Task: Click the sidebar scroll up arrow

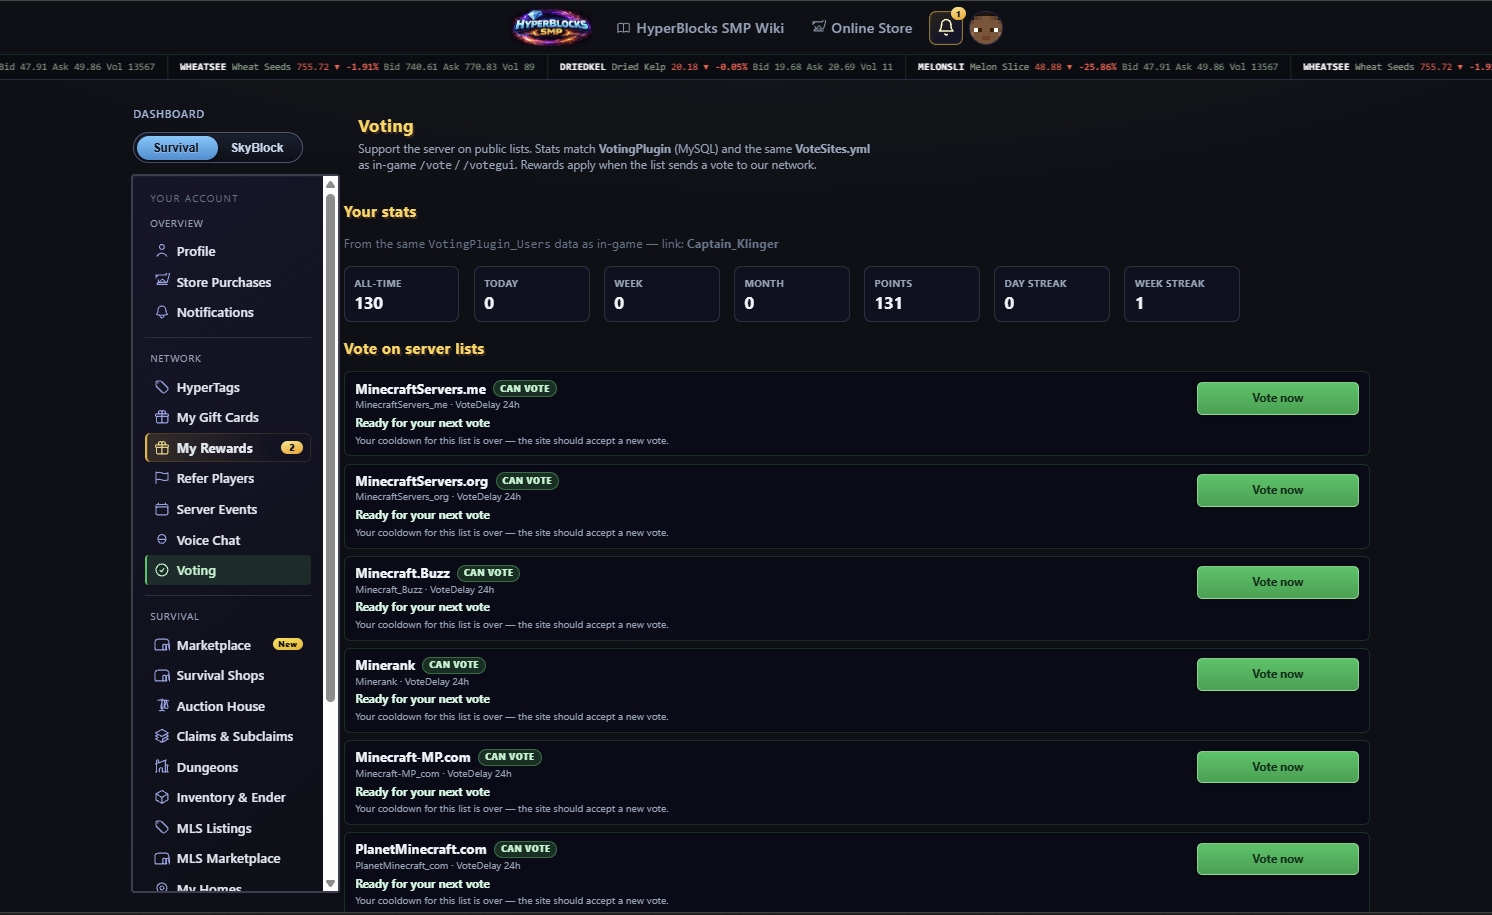Action: tap(330, 184)
